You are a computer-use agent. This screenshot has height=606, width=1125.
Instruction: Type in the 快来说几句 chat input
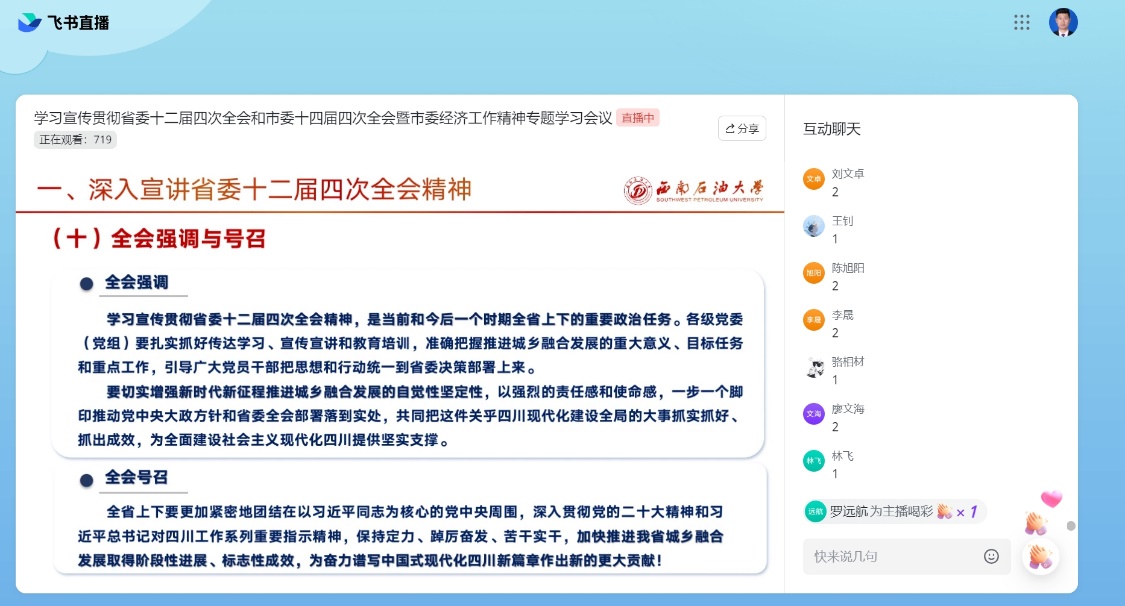(890, 556)
